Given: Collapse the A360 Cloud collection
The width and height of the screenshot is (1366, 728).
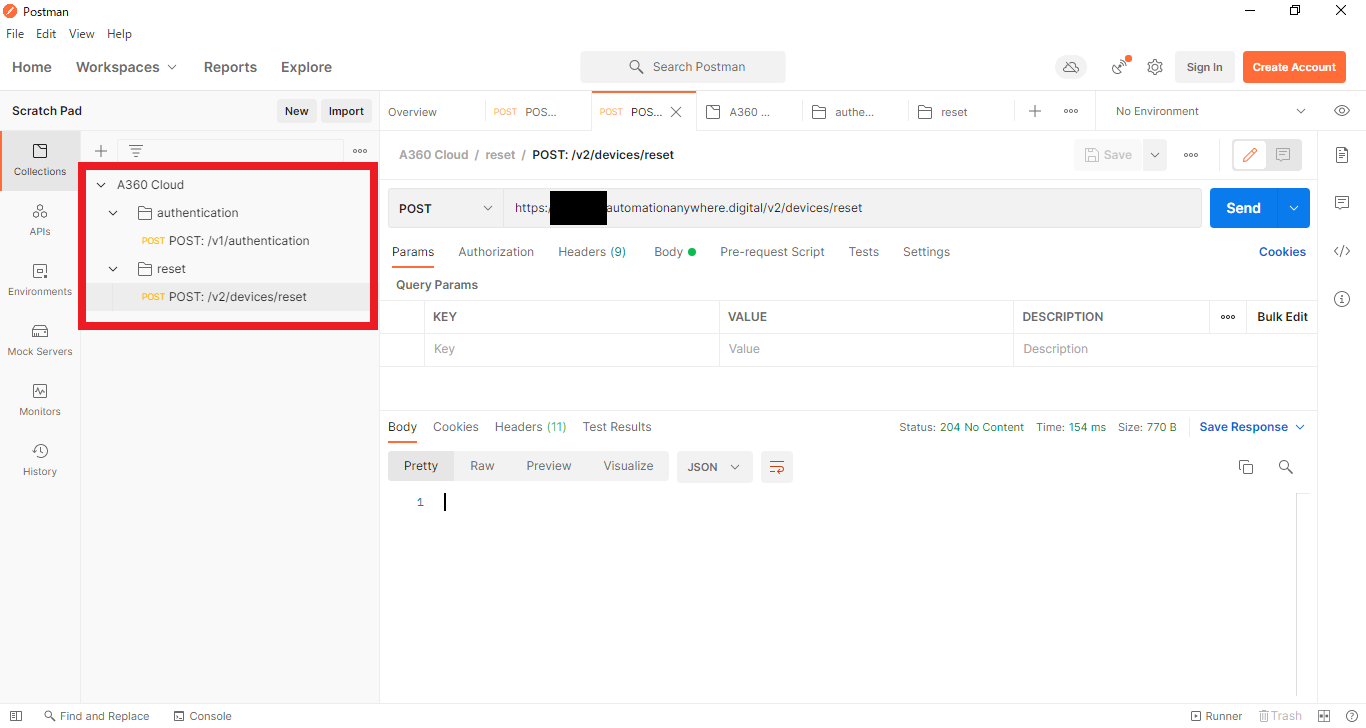Looking at the screenshot, I should [x=101, y=185].
